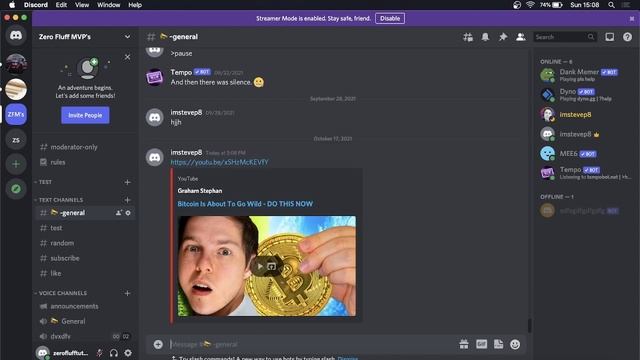Viewport: 640px width, 360px height.
Task: Show pinned messages pin icon
Action: coord(503,37)
